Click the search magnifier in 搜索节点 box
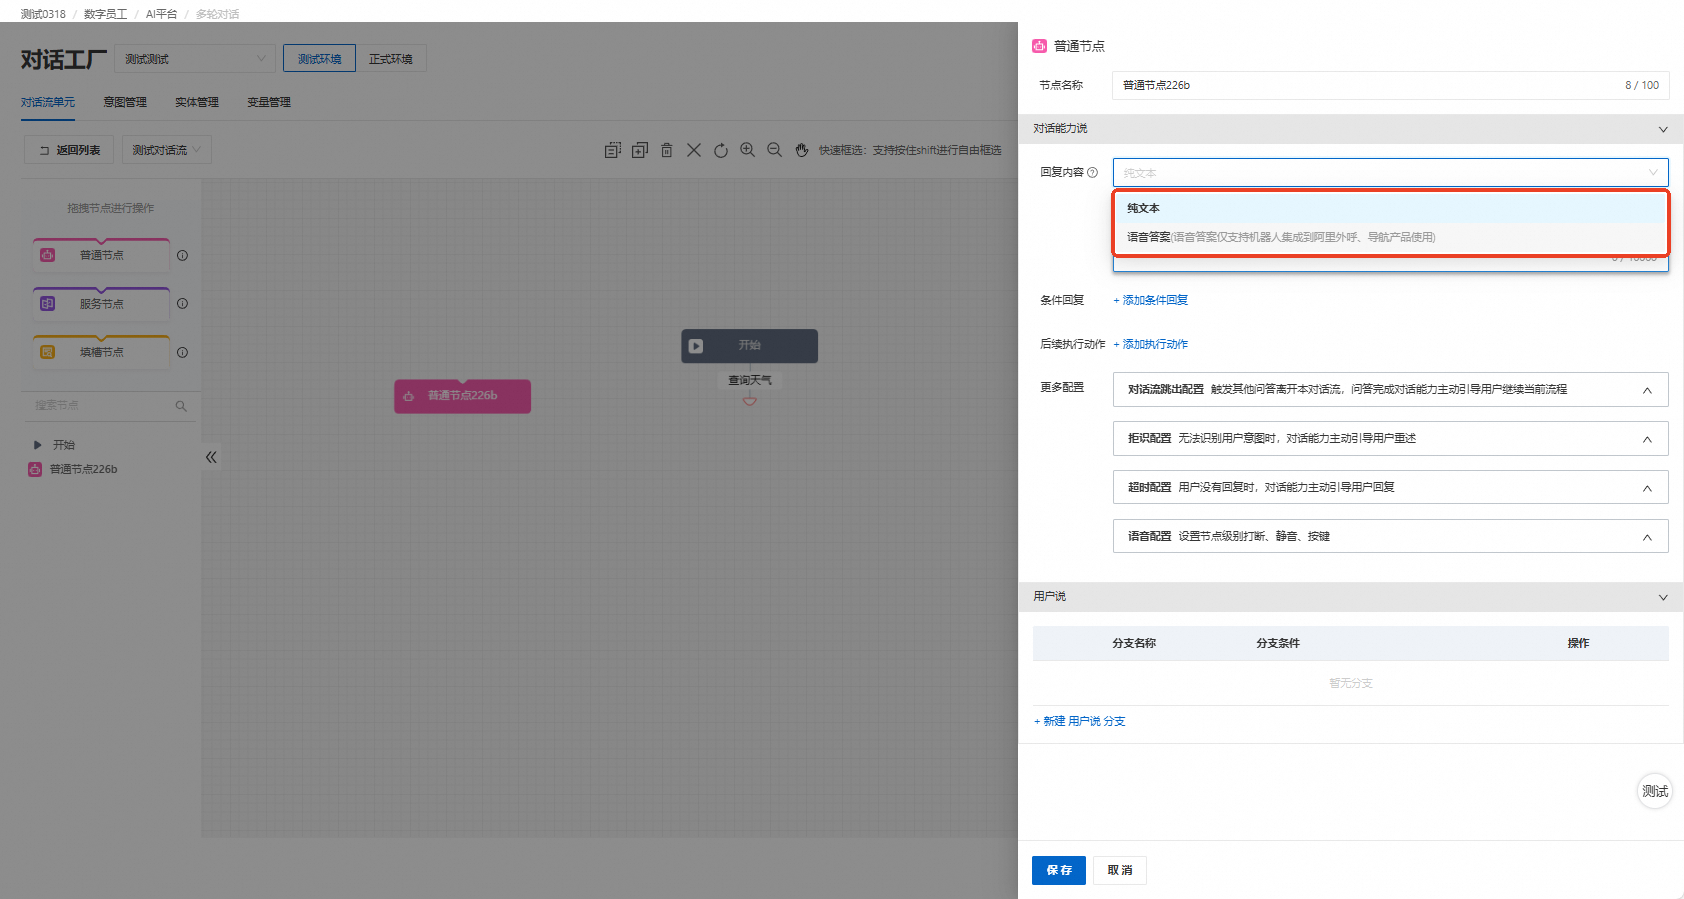 [x=181, y=406]
